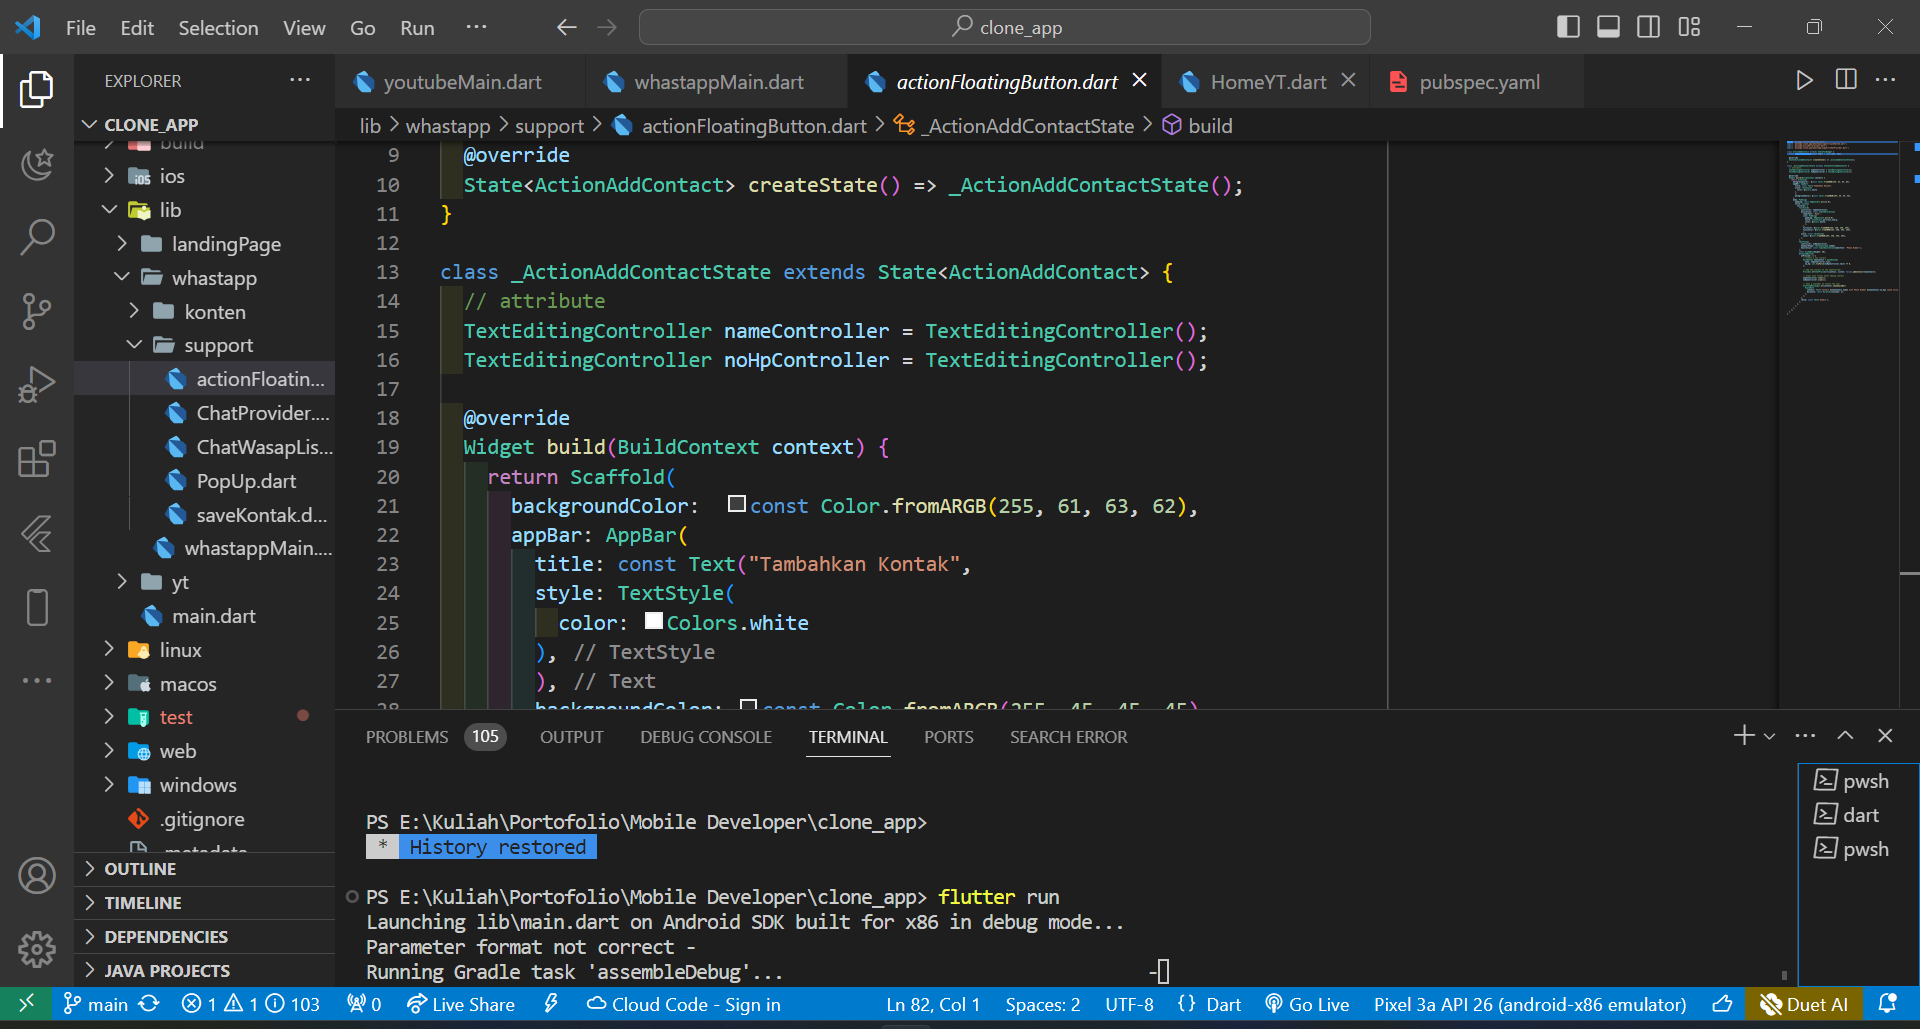Open the Run and Debug view

pyautogui.click(x=37, y=385)
